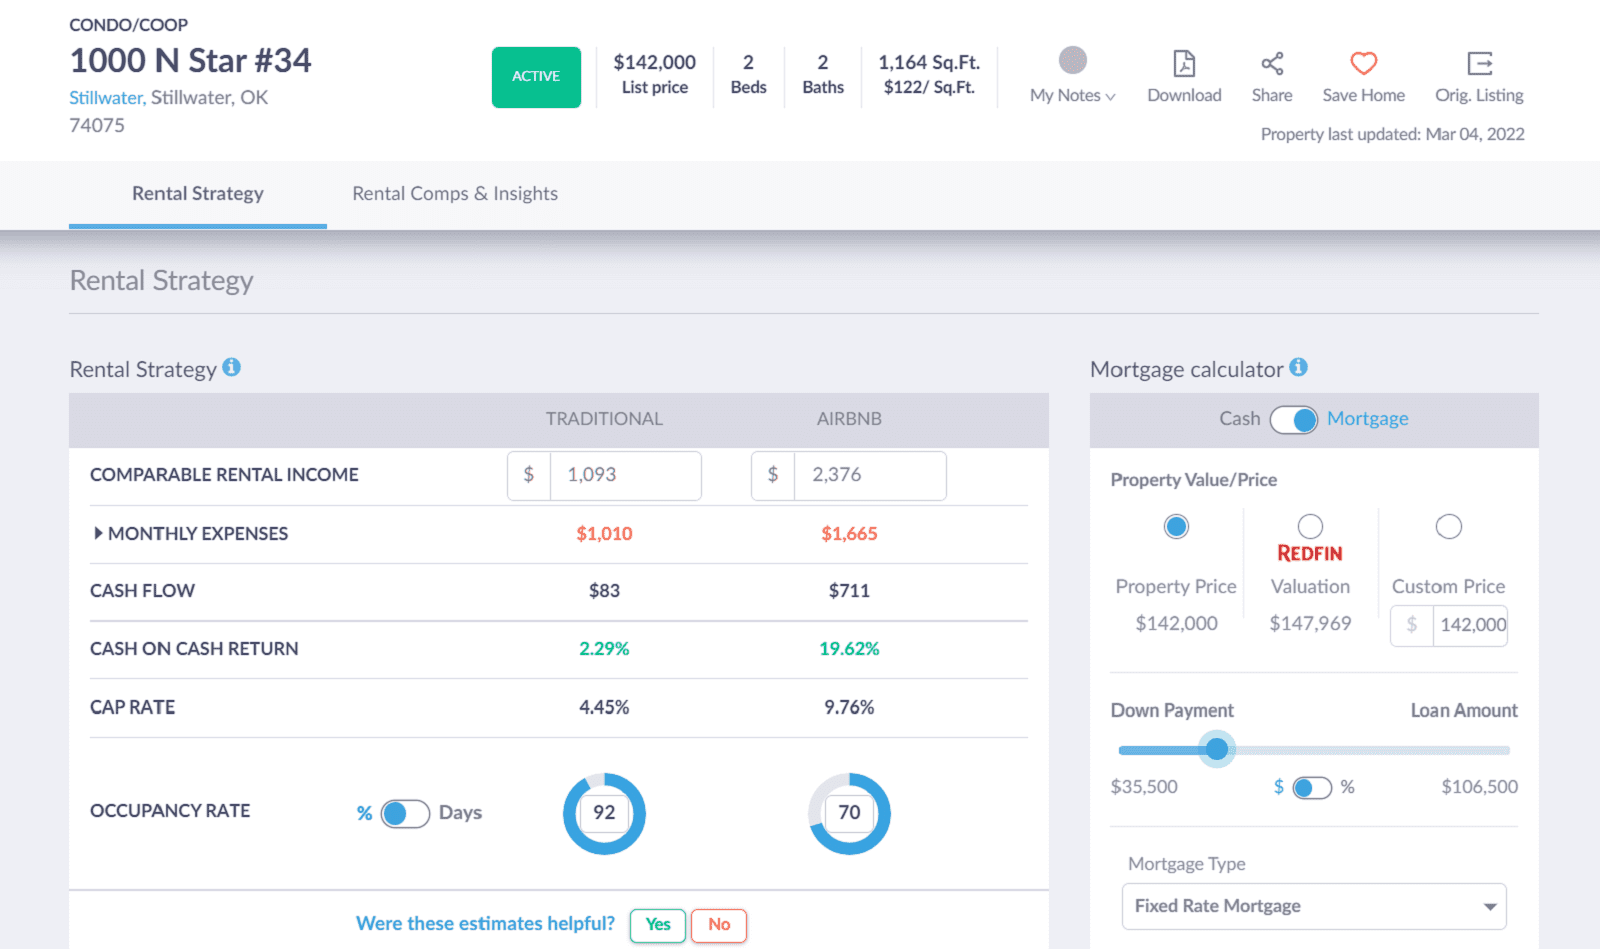1600x949 pixels.
Task: Toggle the Cash / Mortgage switch
Action: coord(1294,420)
